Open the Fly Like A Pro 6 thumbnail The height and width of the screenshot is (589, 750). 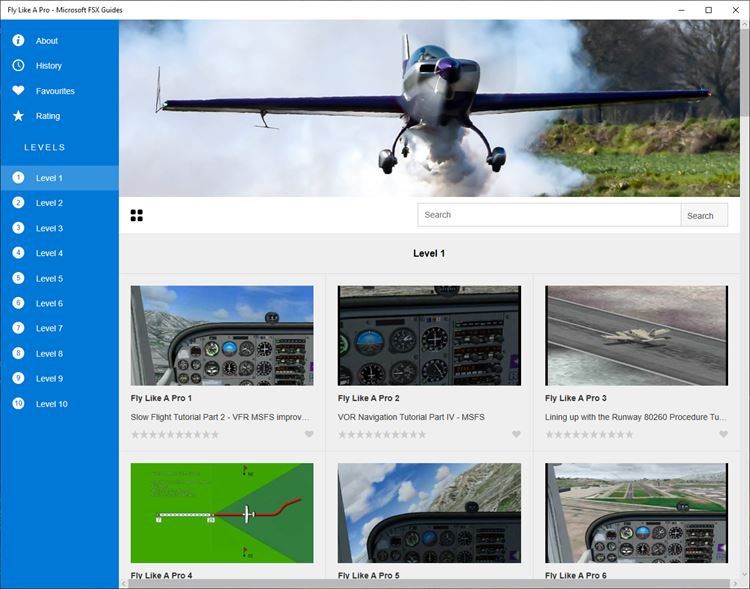click(x=636, y=512)
